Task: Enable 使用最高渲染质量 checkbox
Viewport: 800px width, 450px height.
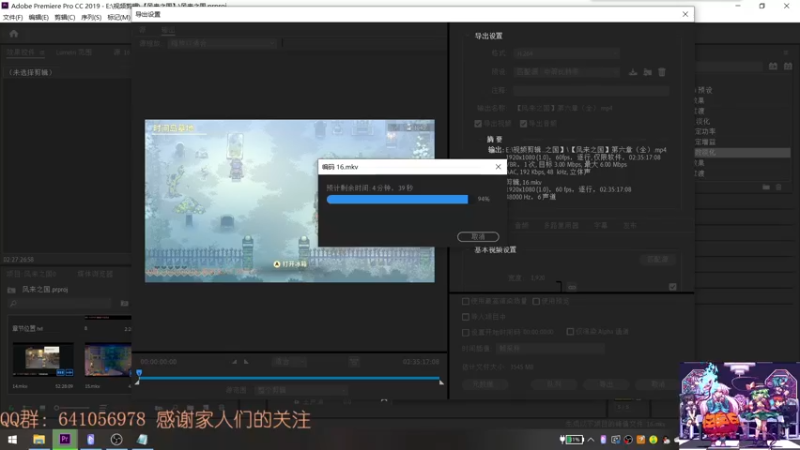Action: pos(465,302)
